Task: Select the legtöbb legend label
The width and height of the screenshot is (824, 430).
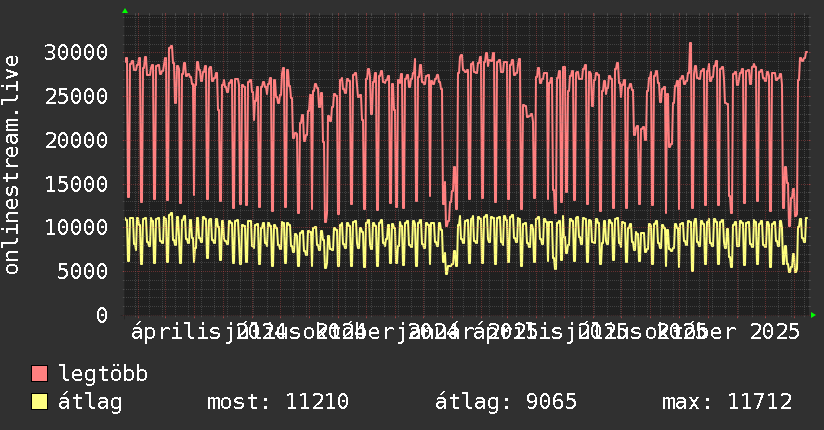Action: [x=104, y=374]
